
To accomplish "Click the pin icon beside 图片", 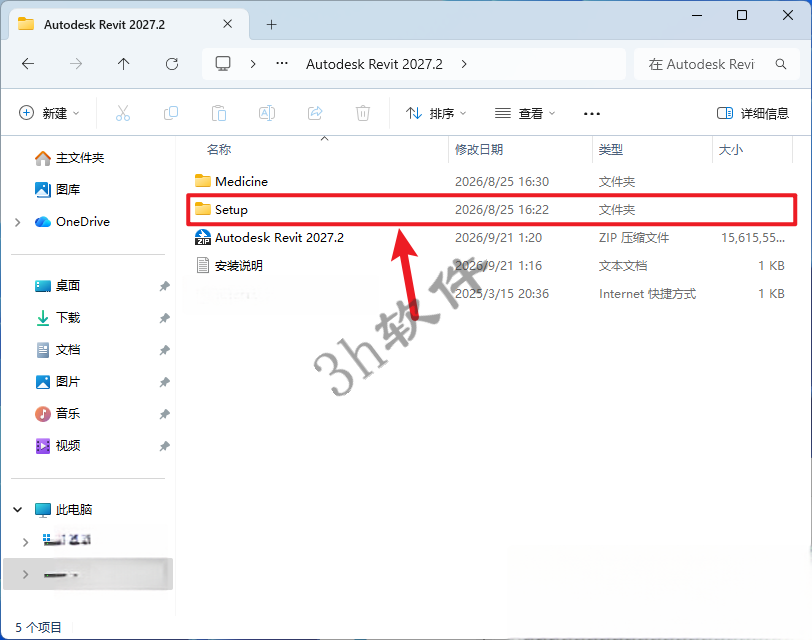I will (x=164, y=382).
